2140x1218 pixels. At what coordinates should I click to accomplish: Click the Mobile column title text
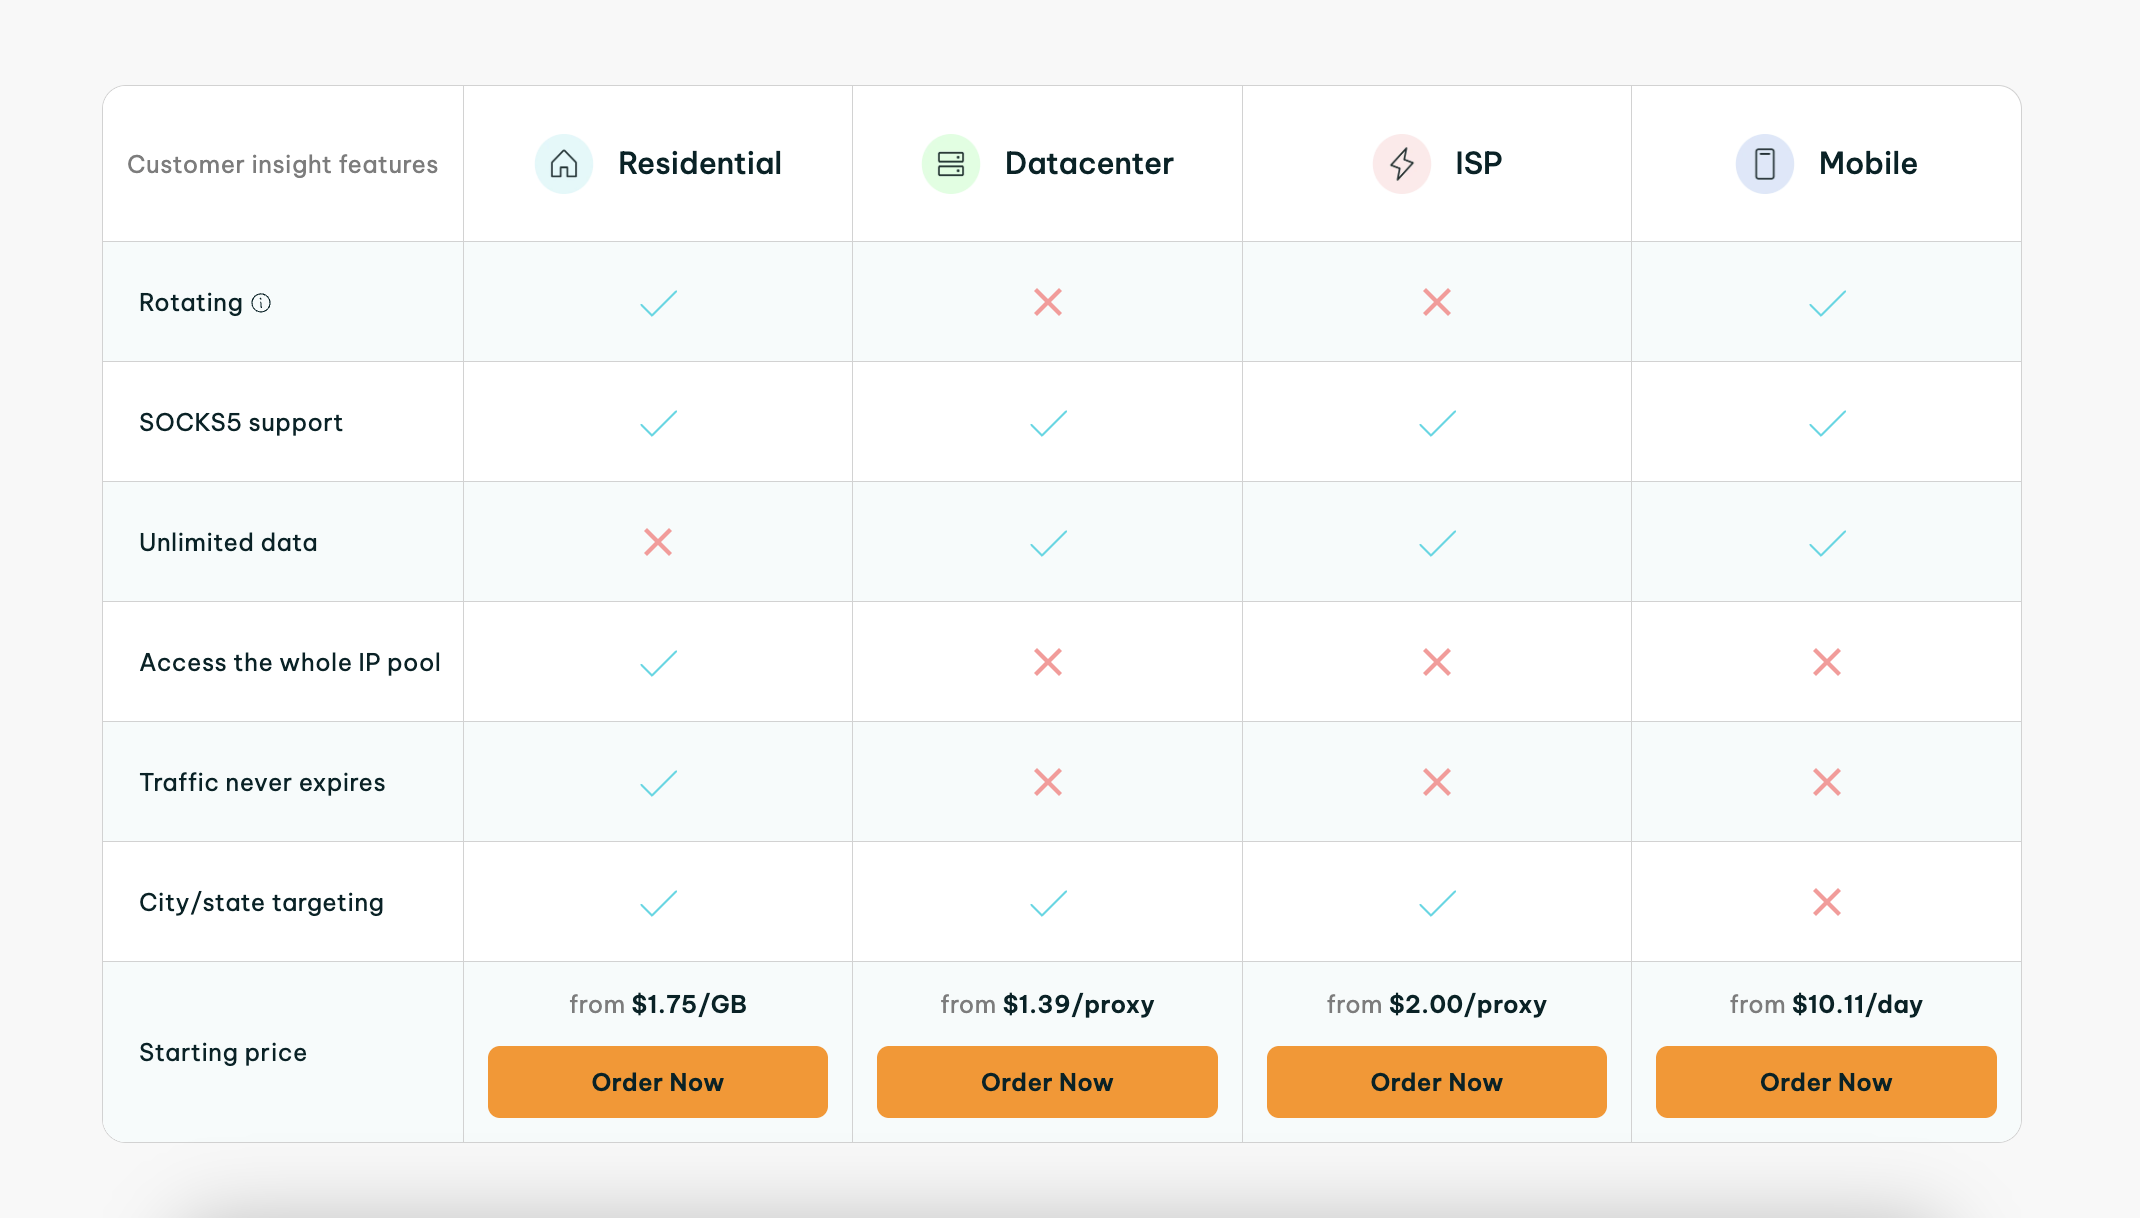coord(1868,164)
